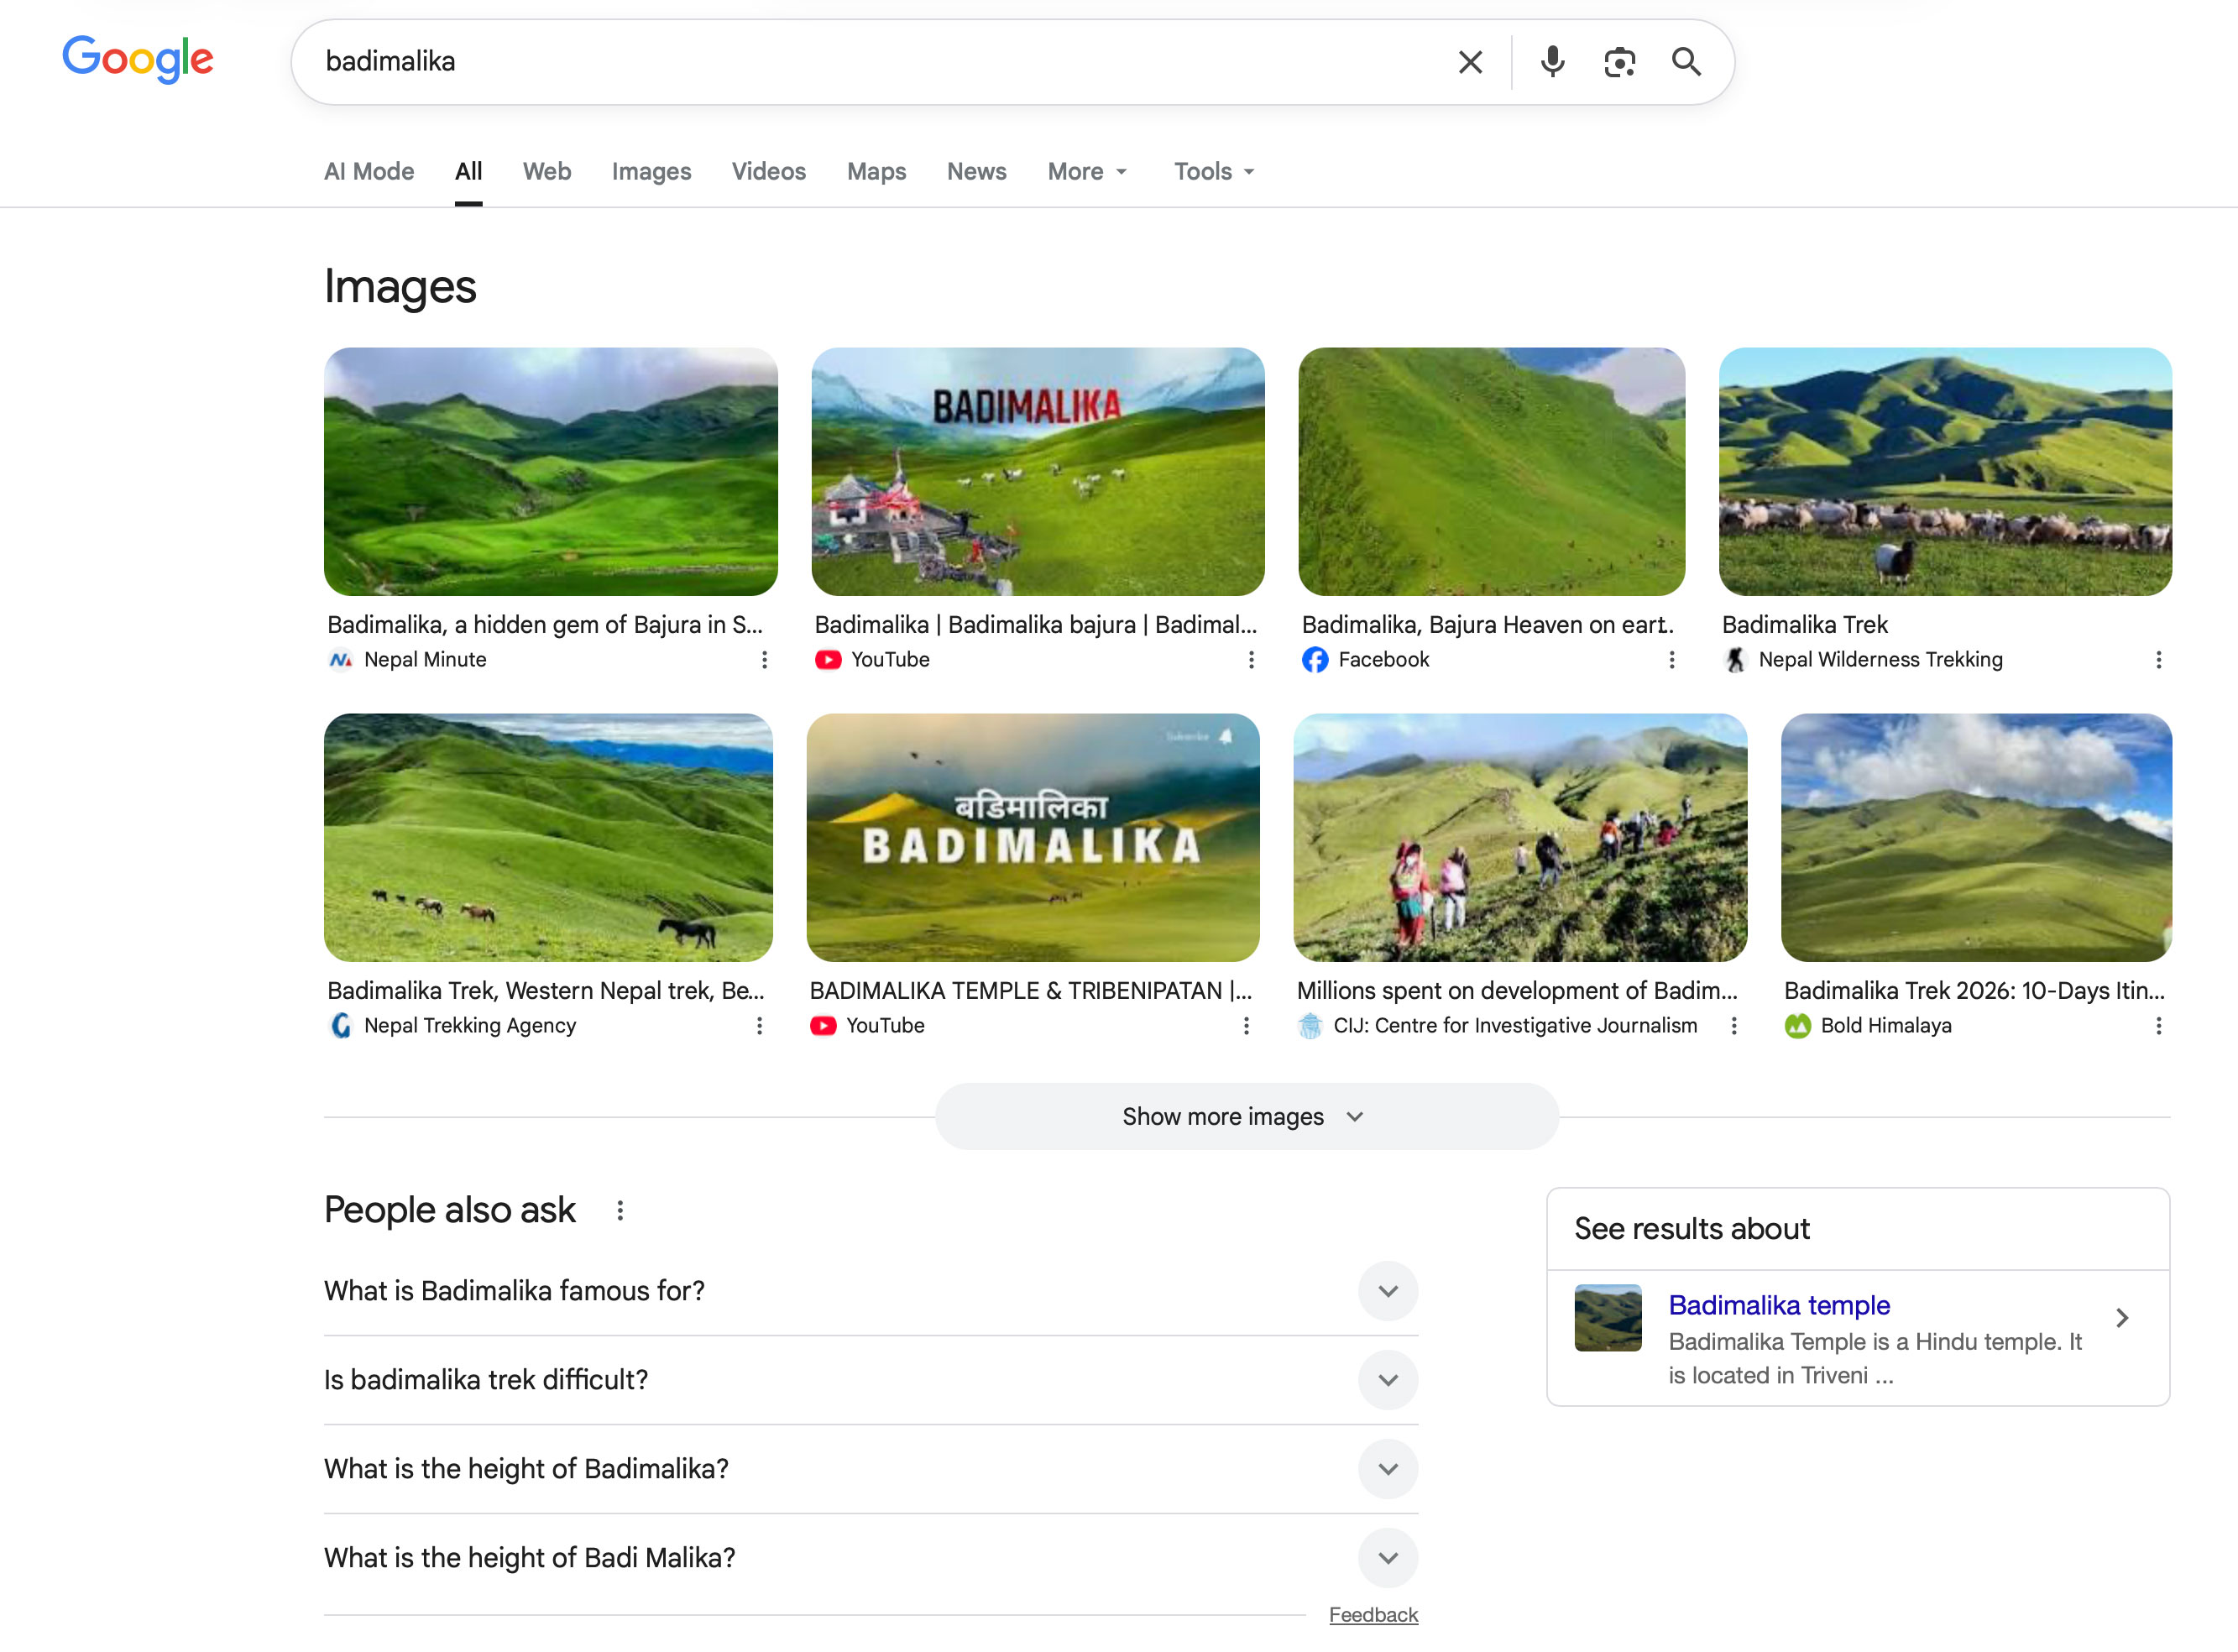
Task: Click the Show more images button
Action: tap(1244, 1116)
